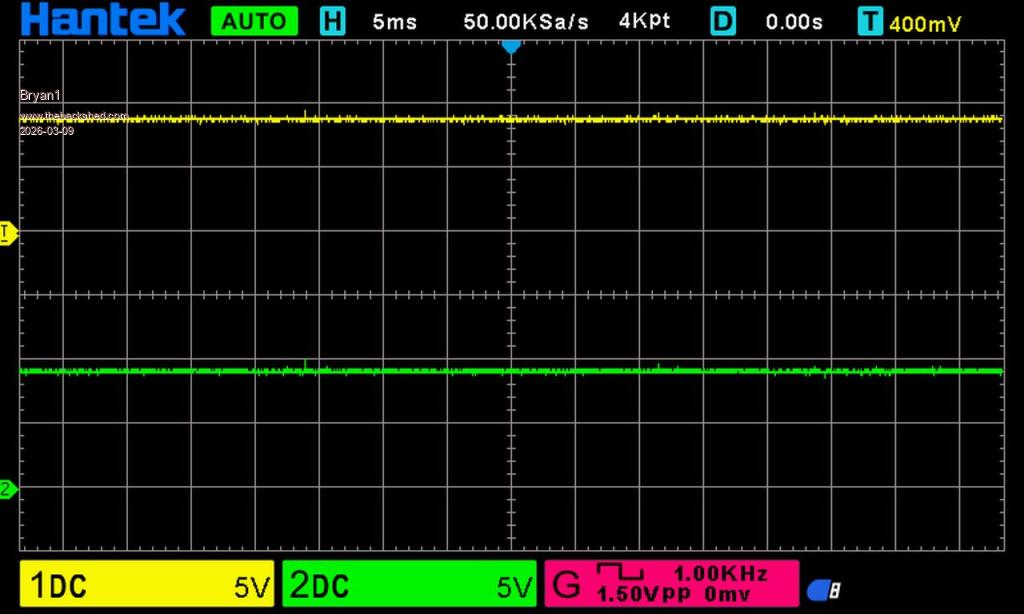
Task: Click the 0.00s delay value
Action: [795, 21]
